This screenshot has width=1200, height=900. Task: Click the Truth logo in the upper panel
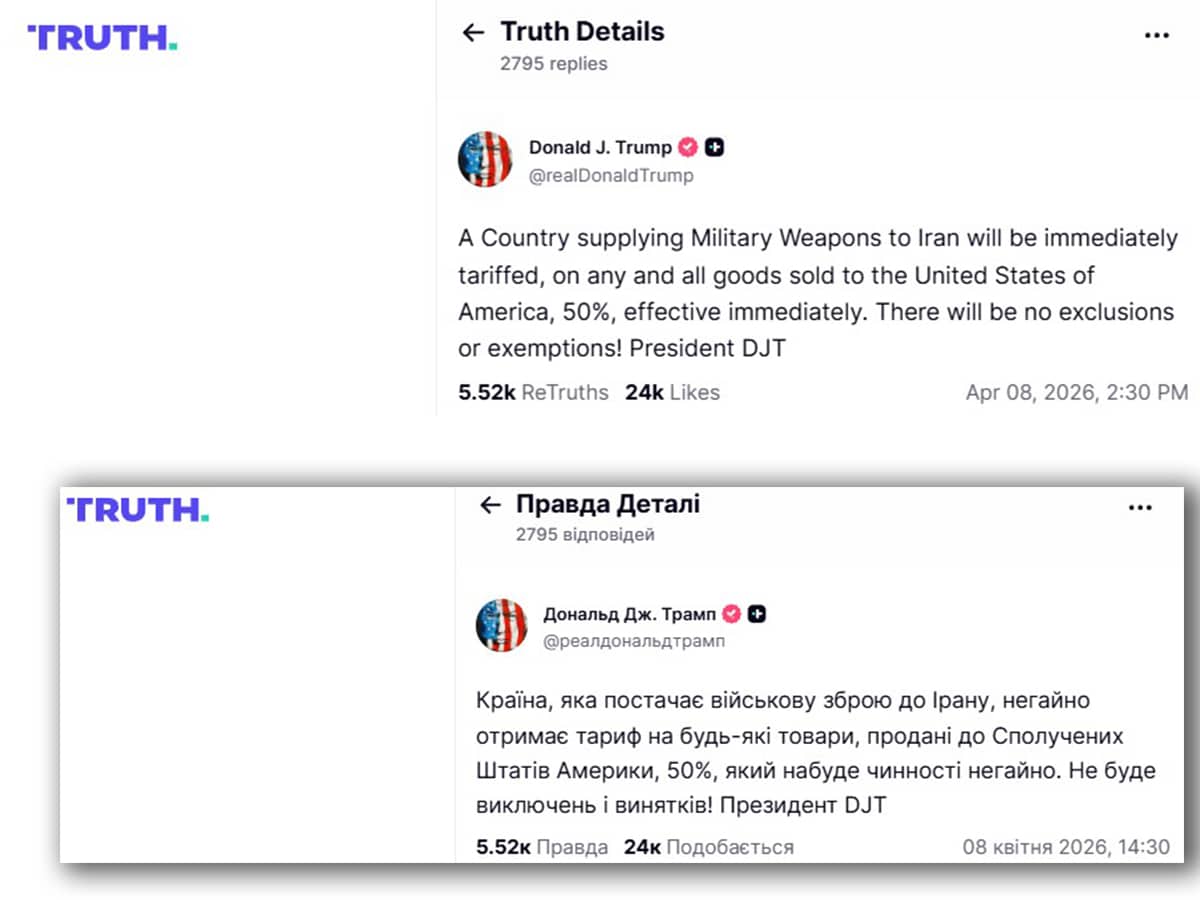click(102, 38)
